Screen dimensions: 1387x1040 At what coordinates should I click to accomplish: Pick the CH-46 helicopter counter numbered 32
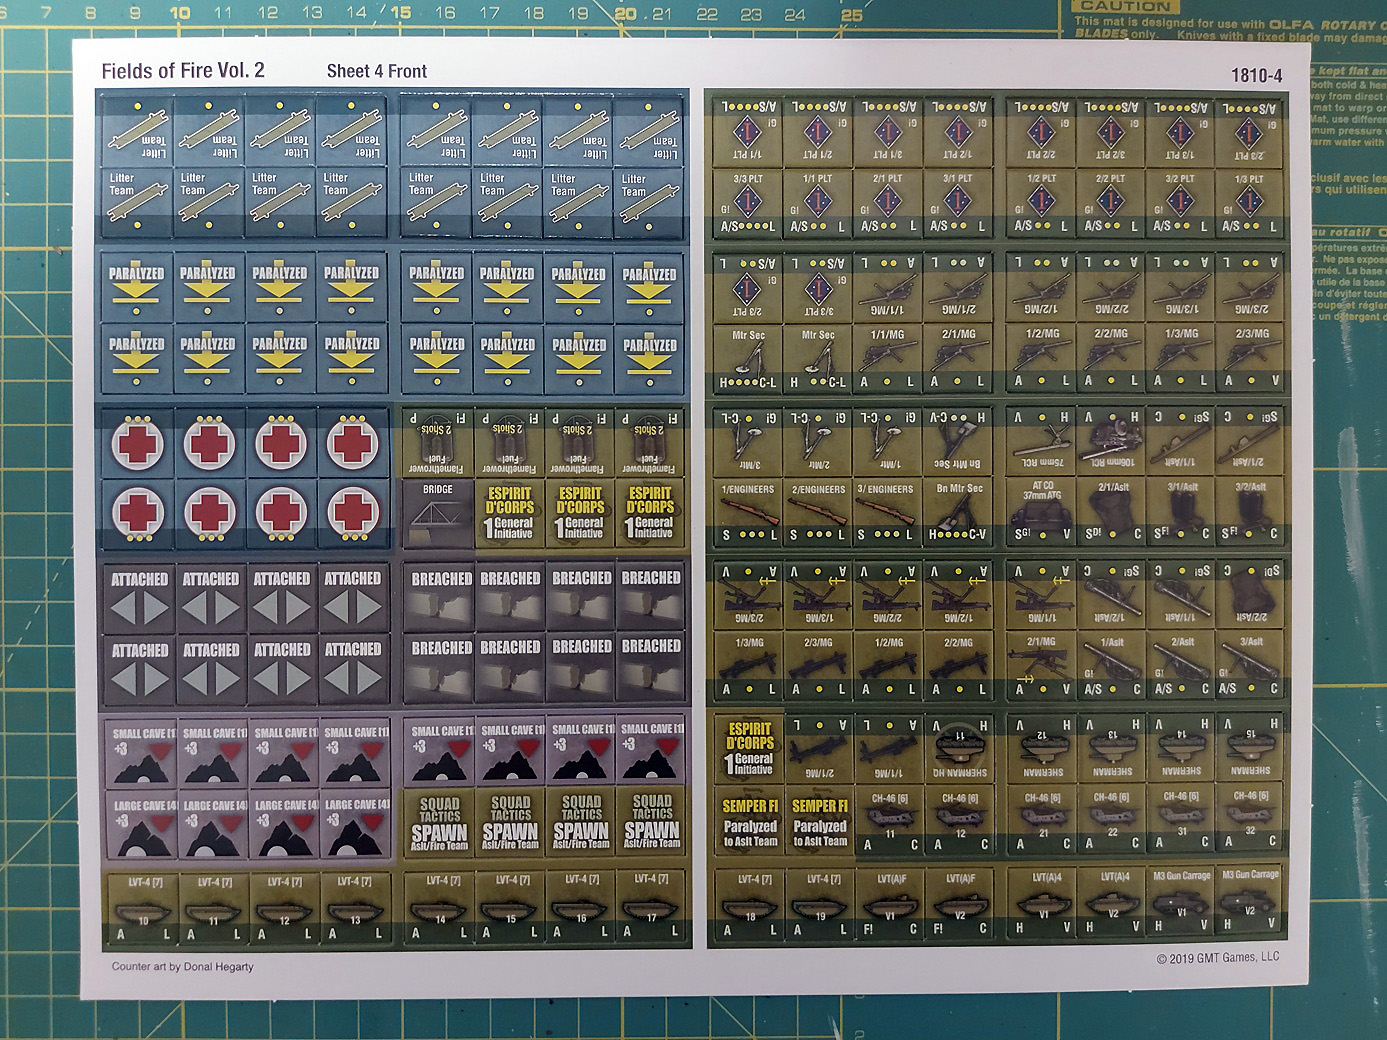coord(1250,819)
